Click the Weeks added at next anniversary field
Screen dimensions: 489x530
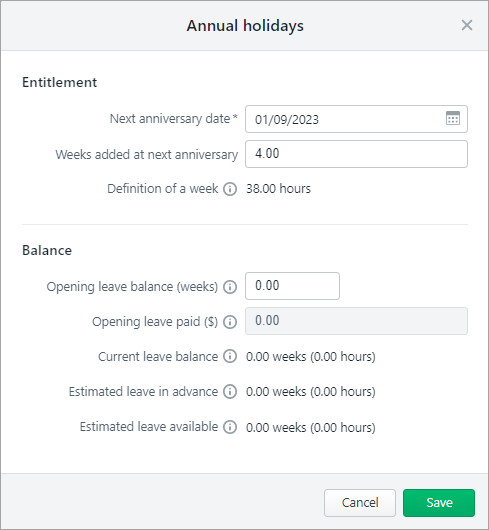point(356,154)
